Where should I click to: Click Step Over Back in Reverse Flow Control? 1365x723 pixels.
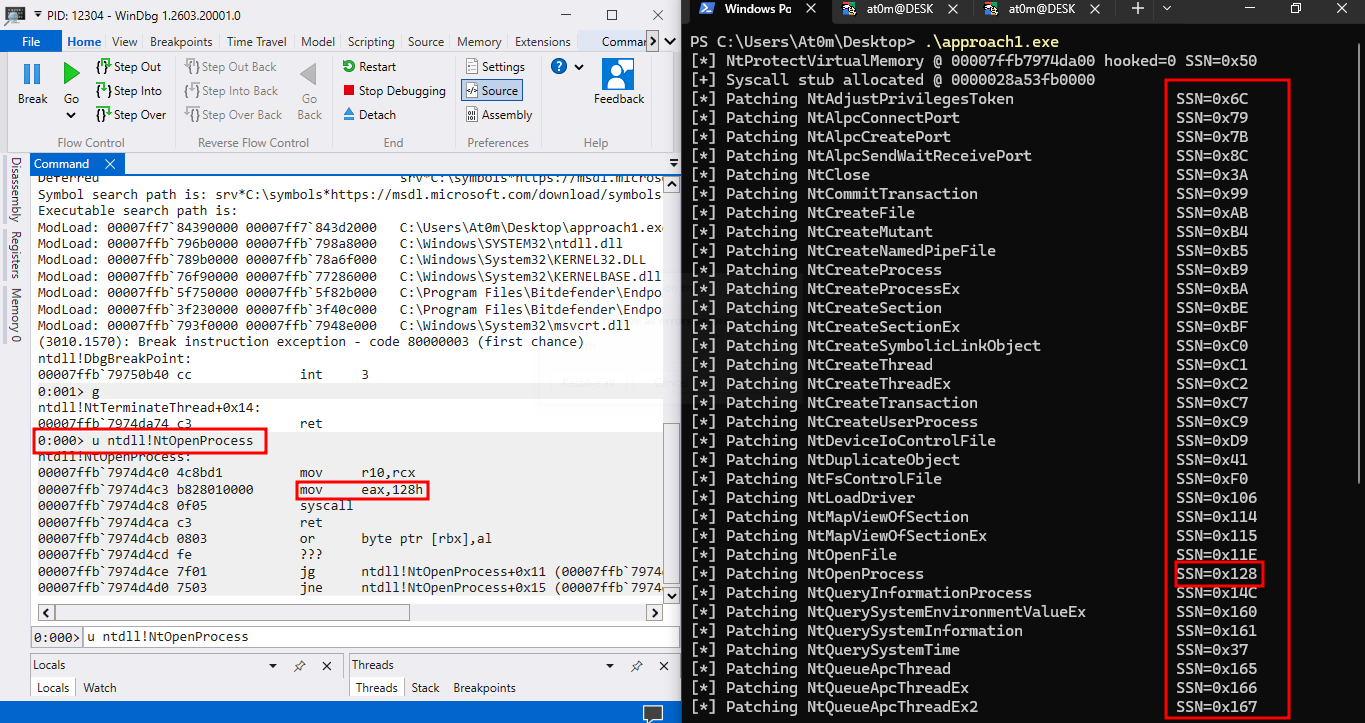[x=233, y=114]
